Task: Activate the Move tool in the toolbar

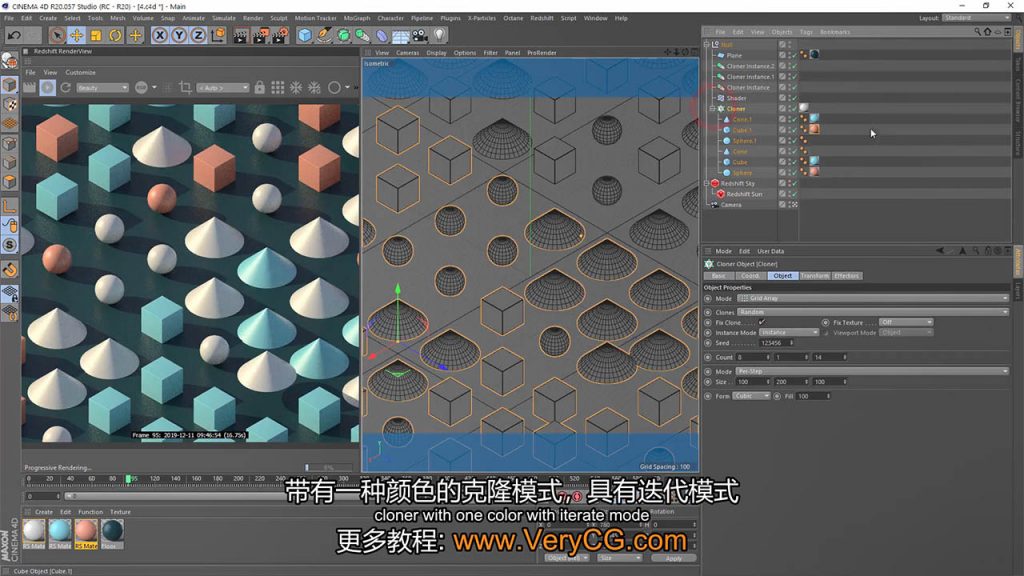Action: click(76, 35)
